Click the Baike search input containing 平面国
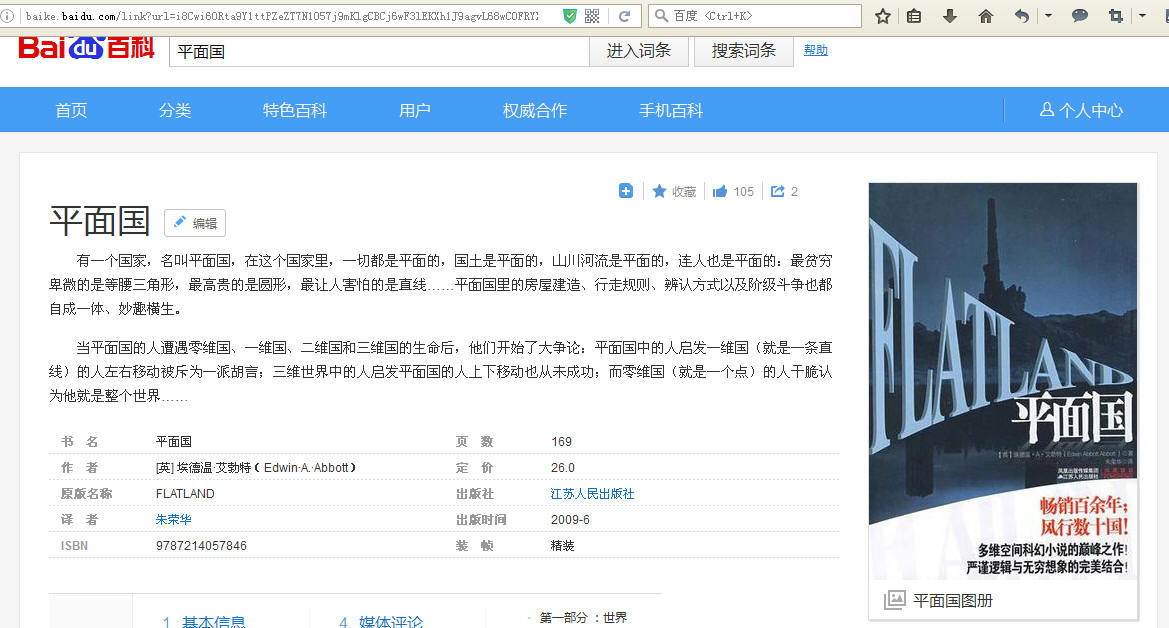The height and width of the screenshot is (628, 1169). click(x=379, y=51)
